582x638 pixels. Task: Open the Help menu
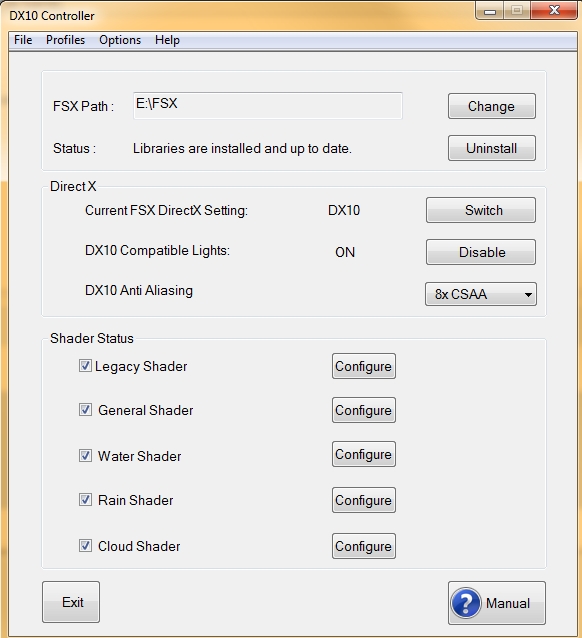point(167,40)
